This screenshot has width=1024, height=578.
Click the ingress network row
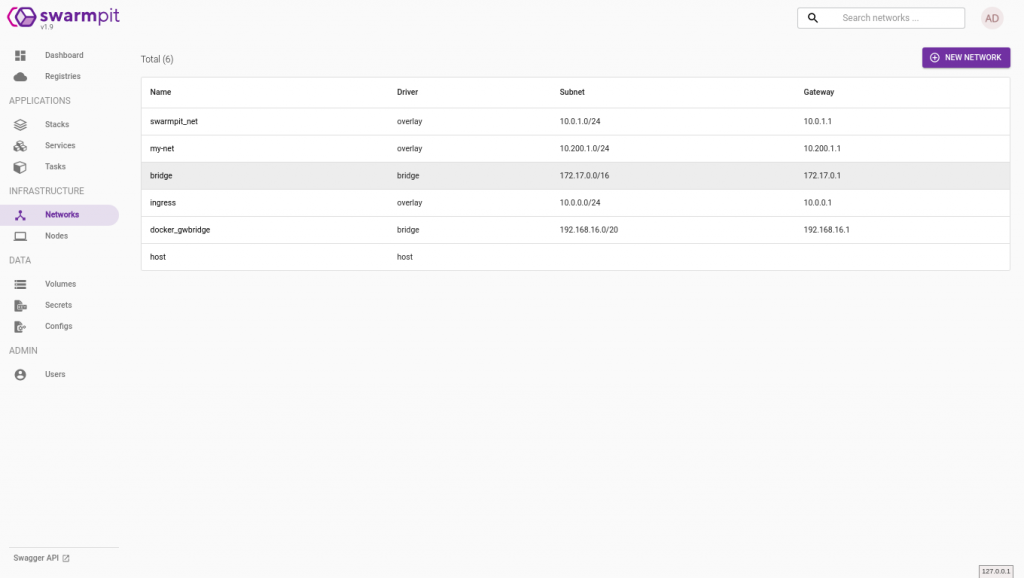point(163,202)
